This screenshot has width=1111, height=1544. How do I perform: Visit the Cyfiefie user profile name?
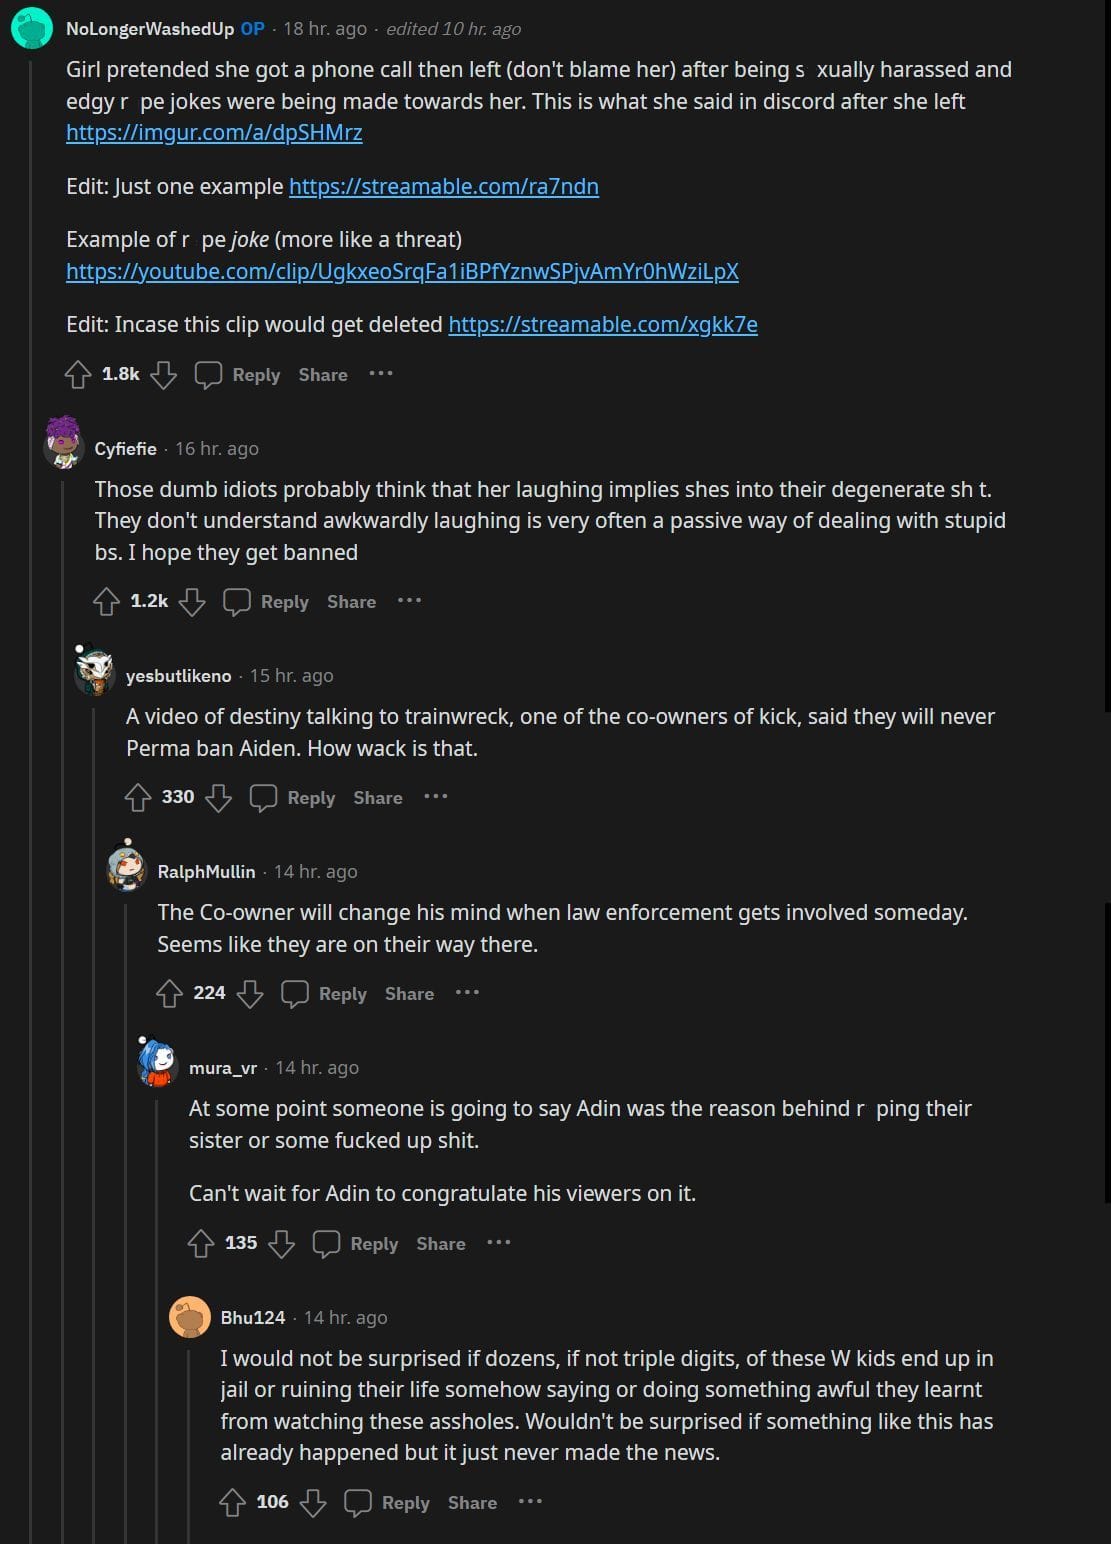point(126,449)
